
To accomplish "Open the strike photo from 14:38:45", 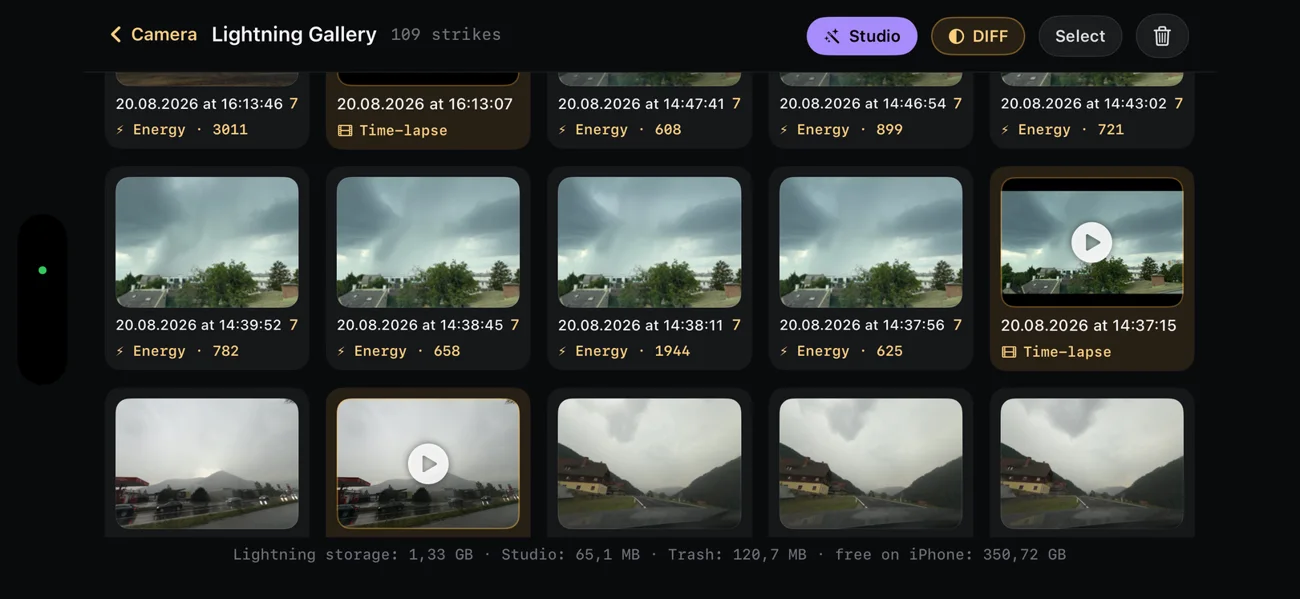I will (428, 242).
